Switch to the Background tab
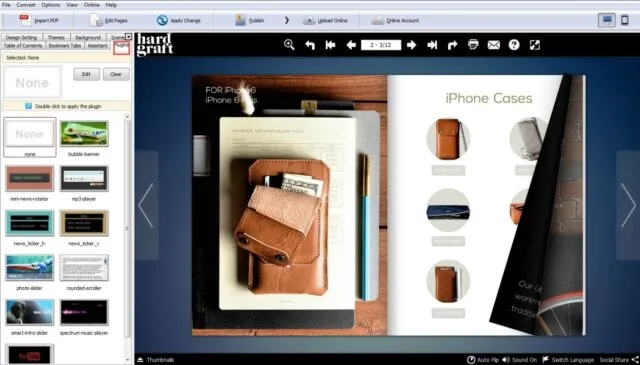 click(88, 37)
